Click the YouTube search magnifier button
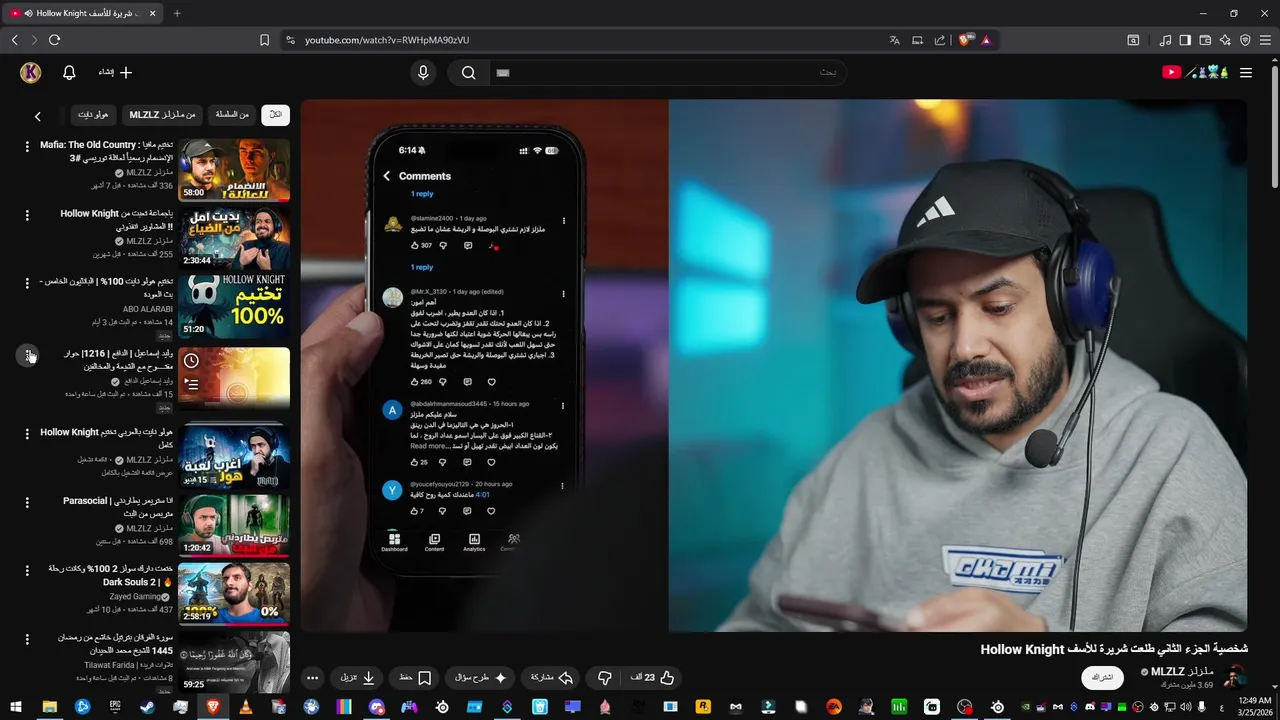Image resolution: width=1280 pixels, height=720 pixels. click(468, 72)
